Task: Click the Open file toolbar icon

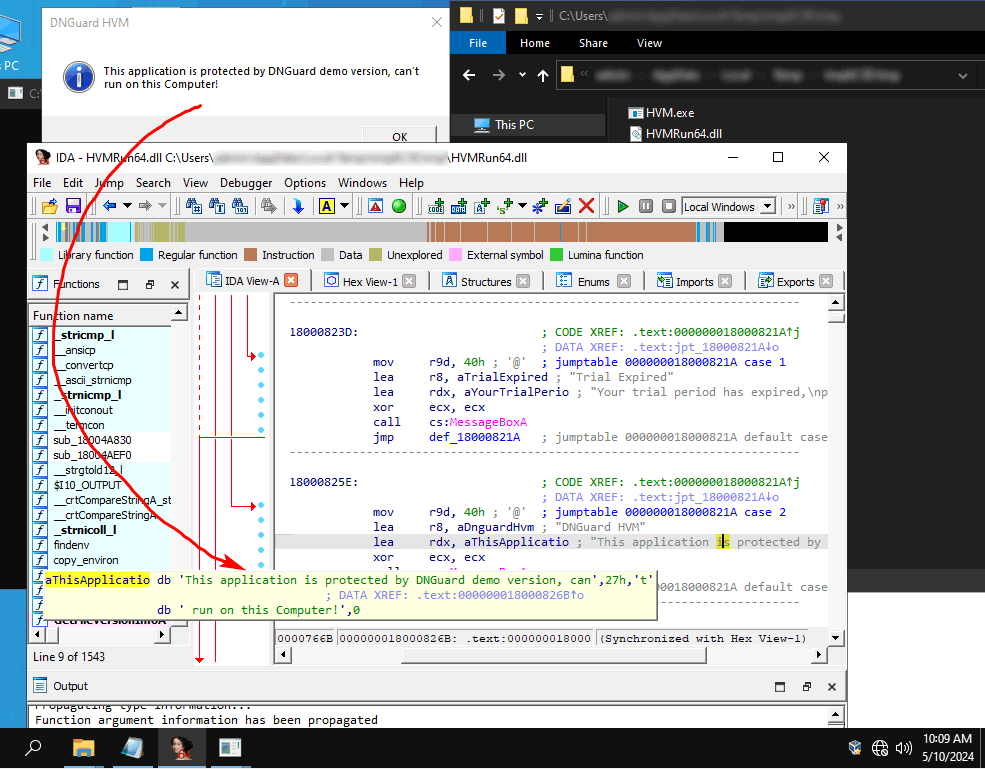Action: pos(49,206)
